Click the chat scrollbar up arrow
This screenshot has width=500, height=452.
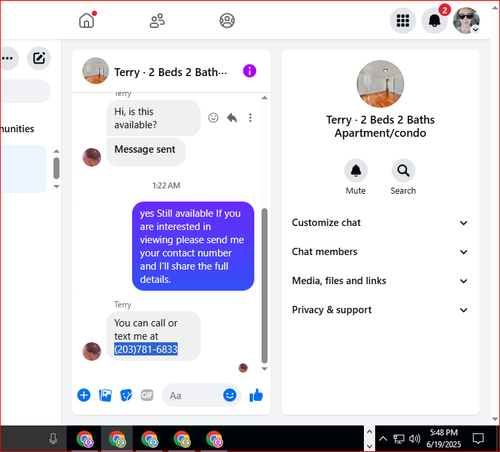264,98
